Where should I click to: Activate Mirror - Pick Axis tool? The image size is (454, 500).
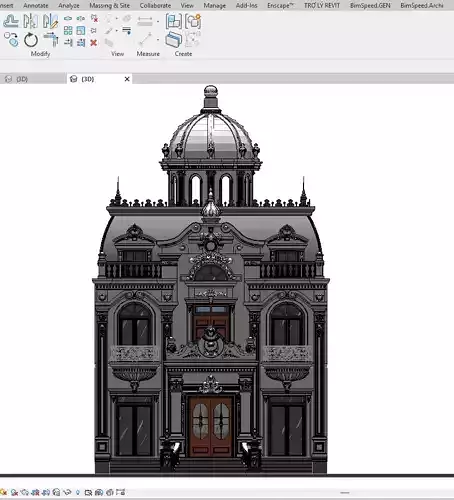click(x=30, y=21)
